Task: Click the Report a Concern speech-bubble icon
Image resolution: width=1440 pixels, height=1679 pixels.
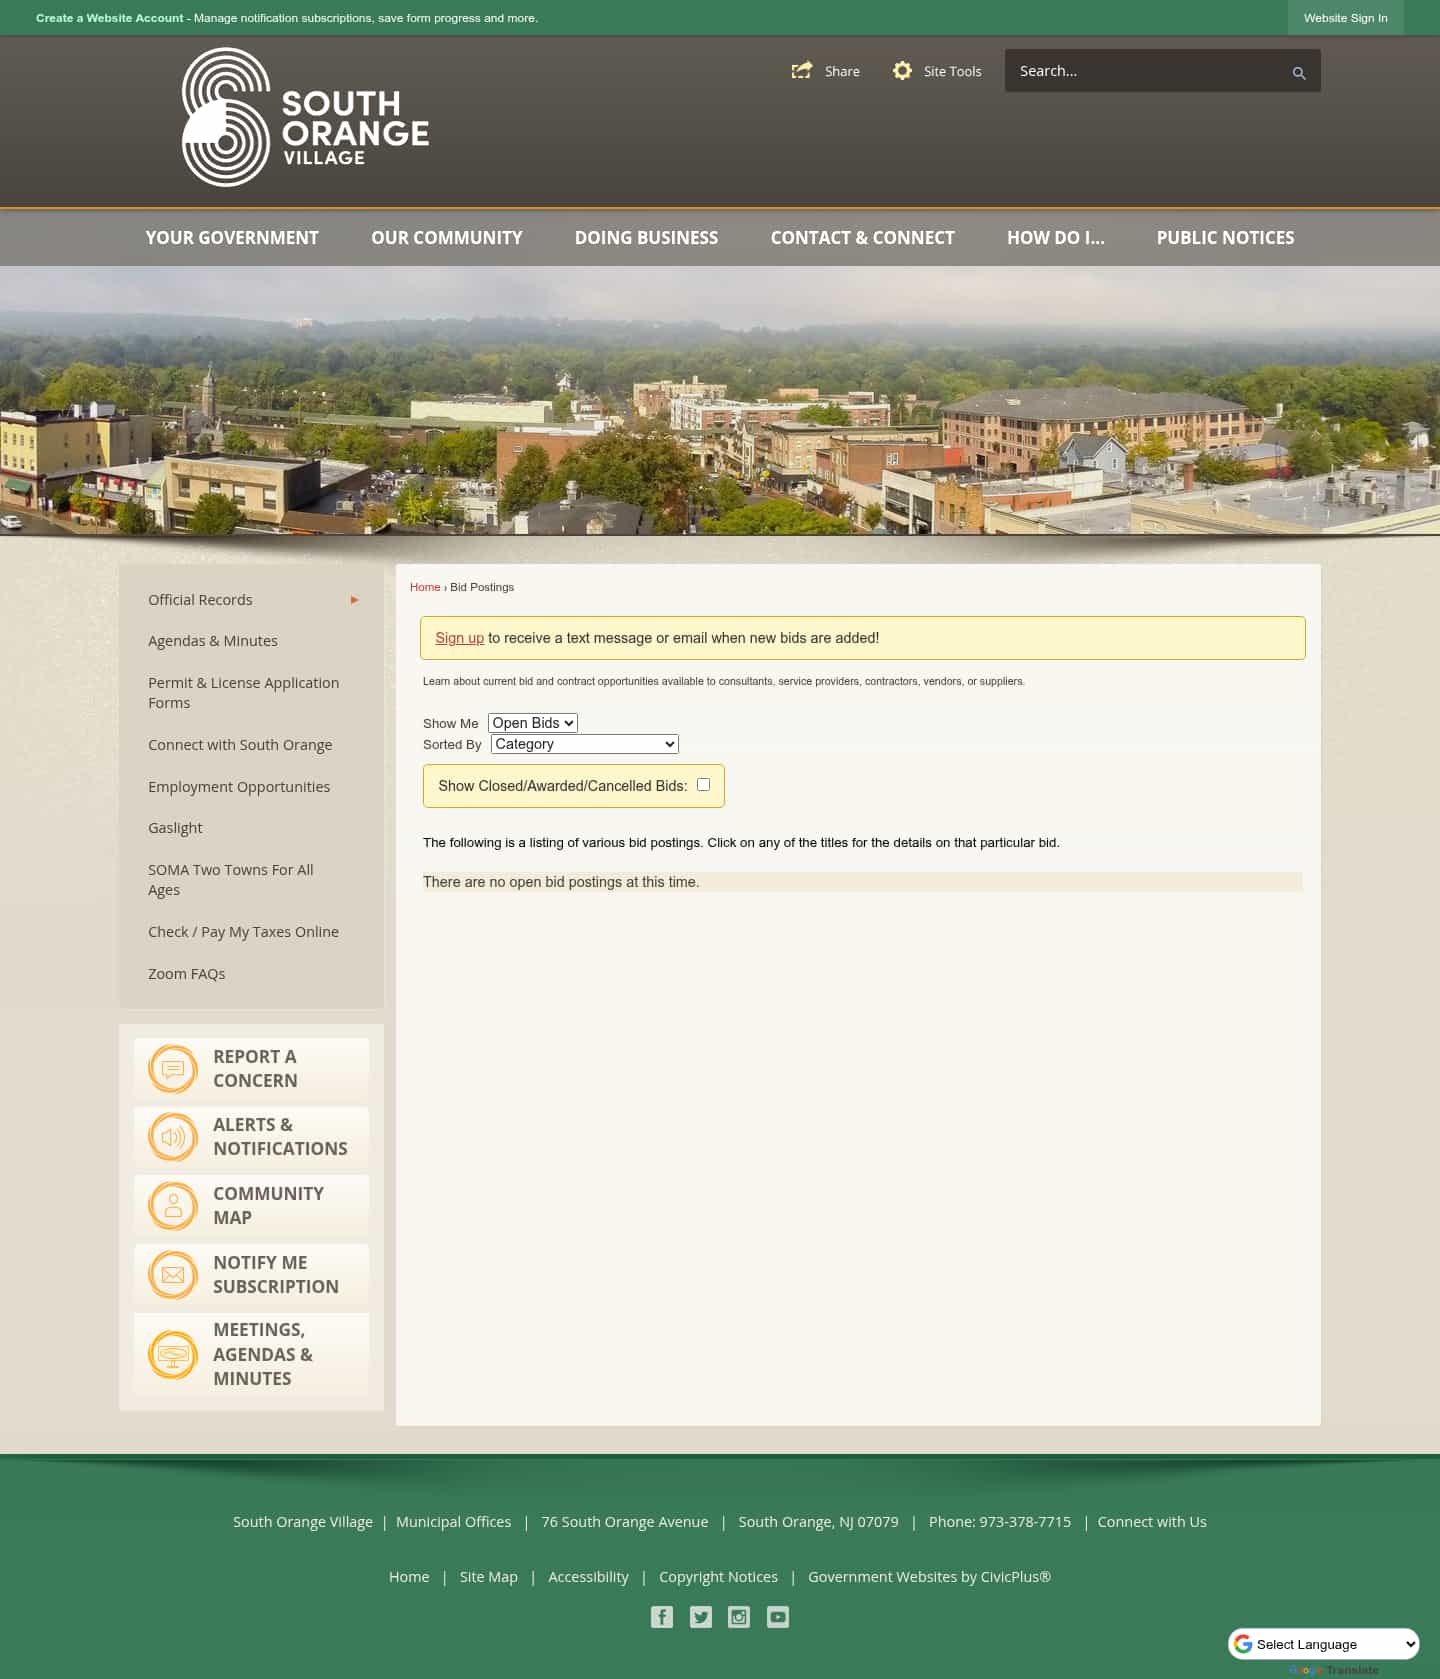Action: tap(173, 1069)
